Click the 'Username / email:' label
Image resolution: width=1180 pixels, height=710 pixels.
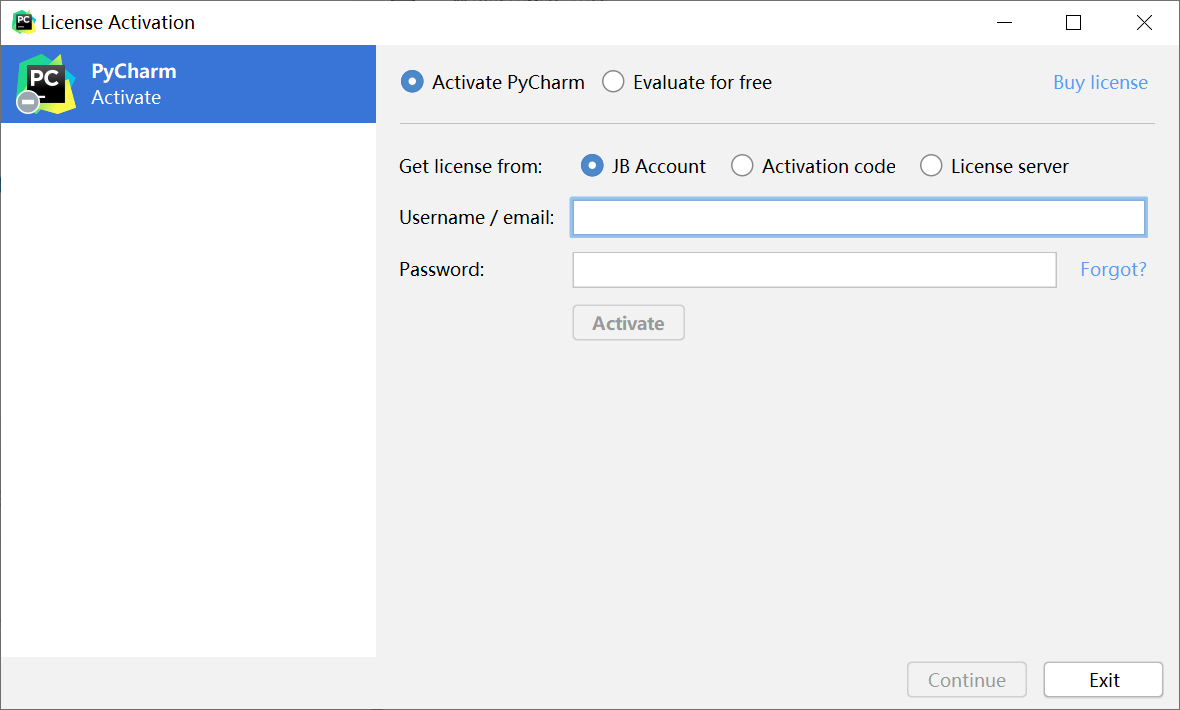coord(476,218)
